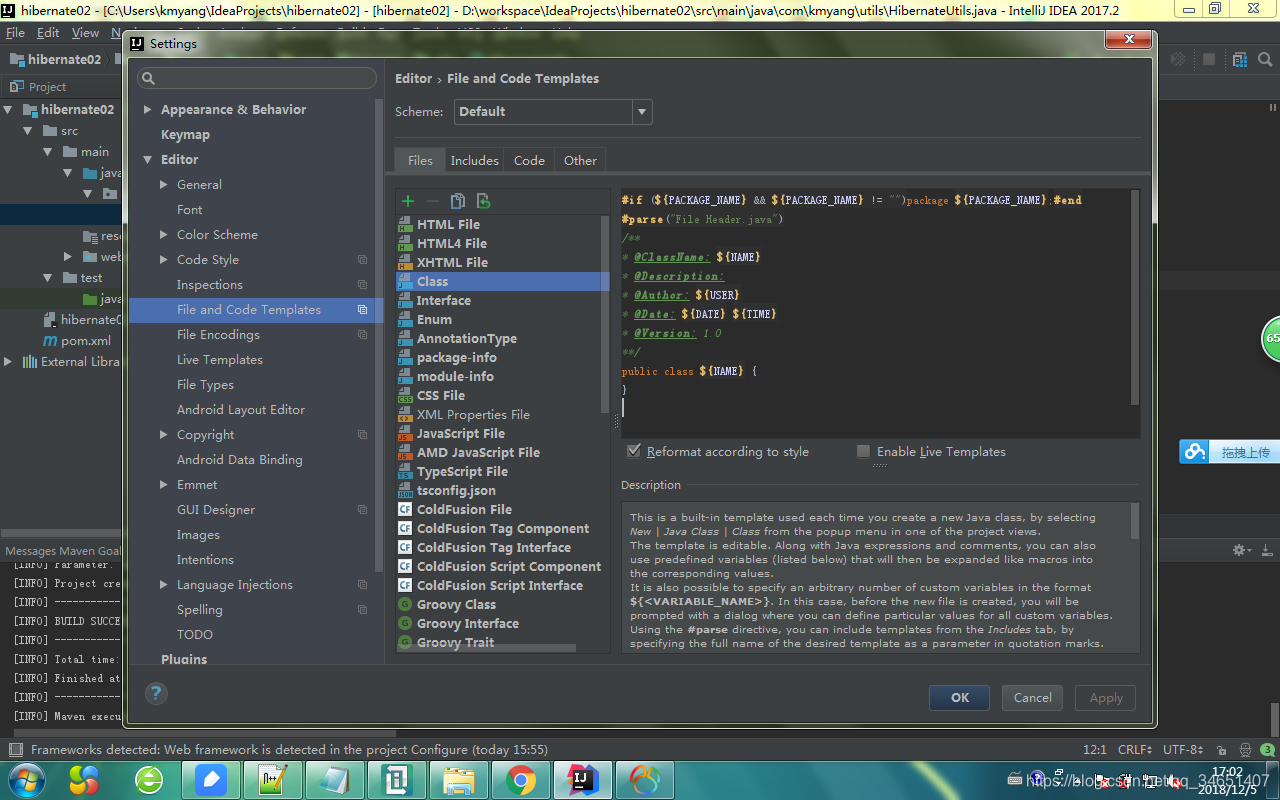
Task: Click the Copy Template icon
Action: 458,201
